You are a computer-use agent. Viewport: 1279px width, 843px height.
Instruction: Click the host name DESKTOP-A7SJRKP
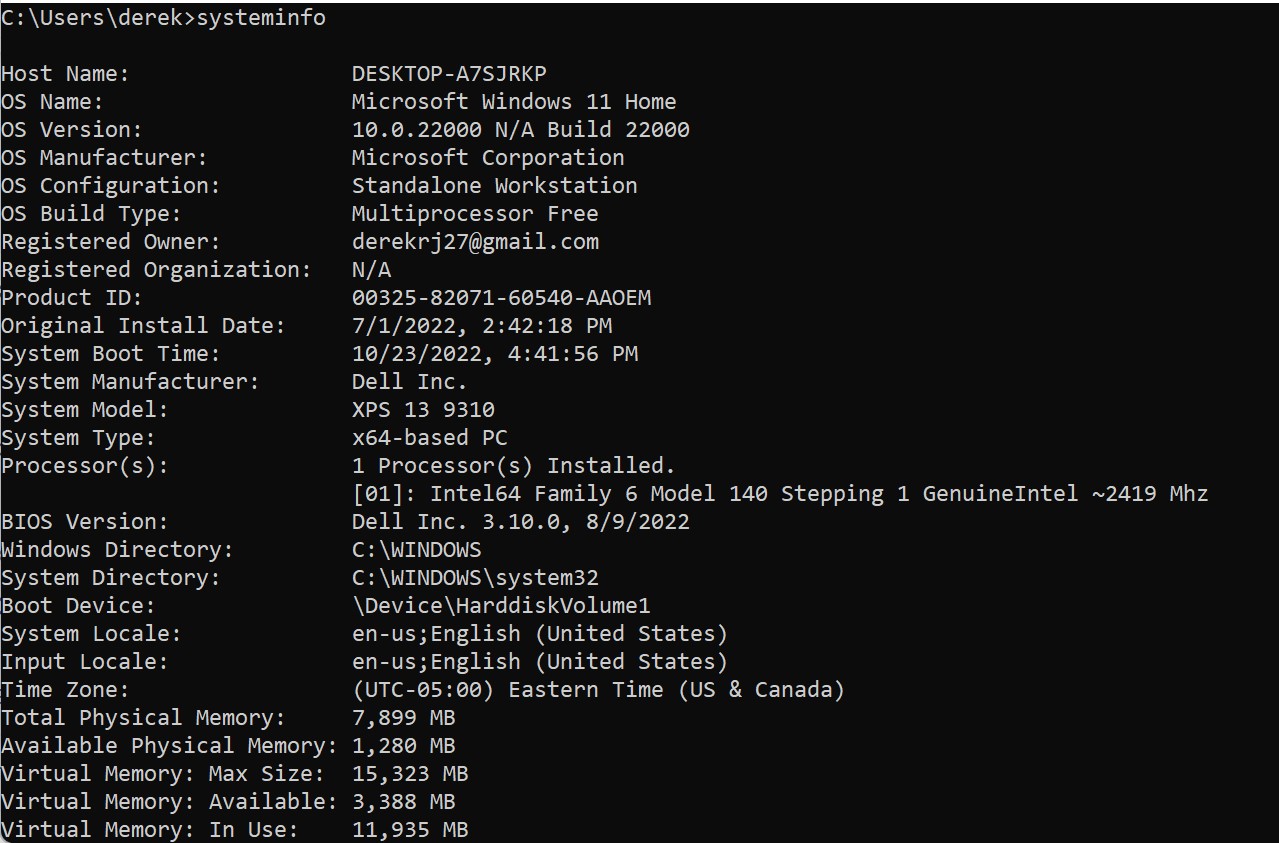(x=449, y=74)
